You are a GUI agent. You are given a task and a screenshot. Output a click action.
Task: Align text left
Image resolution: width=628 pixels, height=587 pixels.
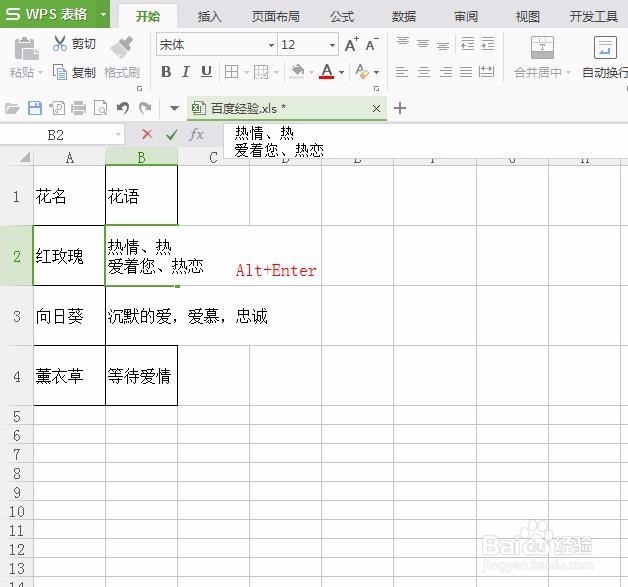click(x=402, y=72)
